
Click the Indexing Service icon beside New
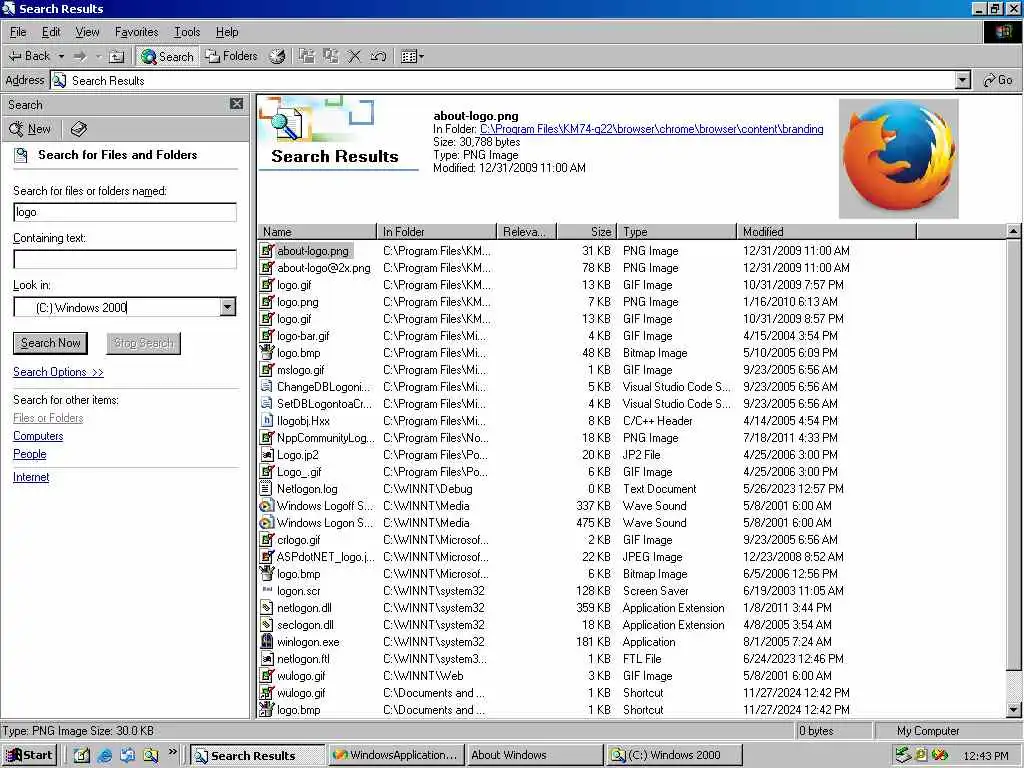[x=78, y=129]
